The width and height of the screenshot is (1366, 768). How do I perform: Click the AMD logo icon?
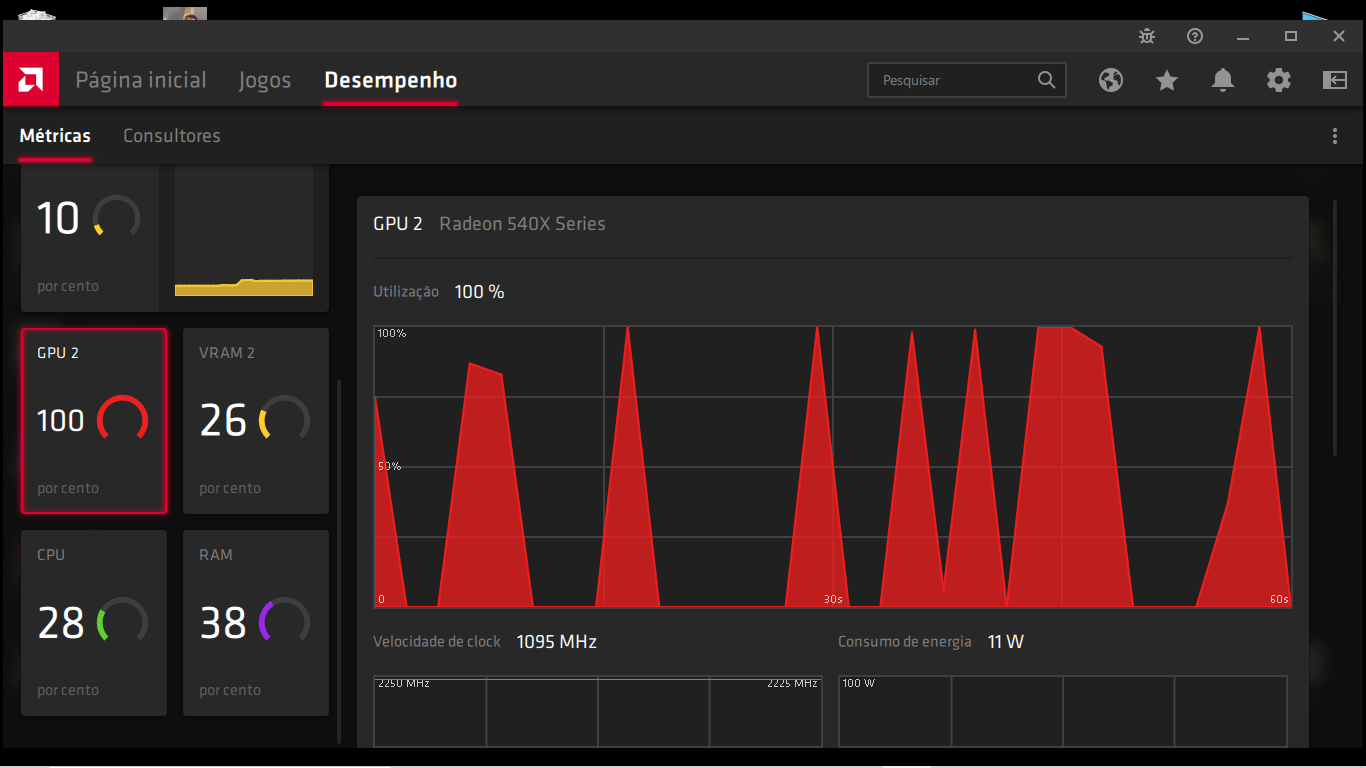click(x=31, y=80)
